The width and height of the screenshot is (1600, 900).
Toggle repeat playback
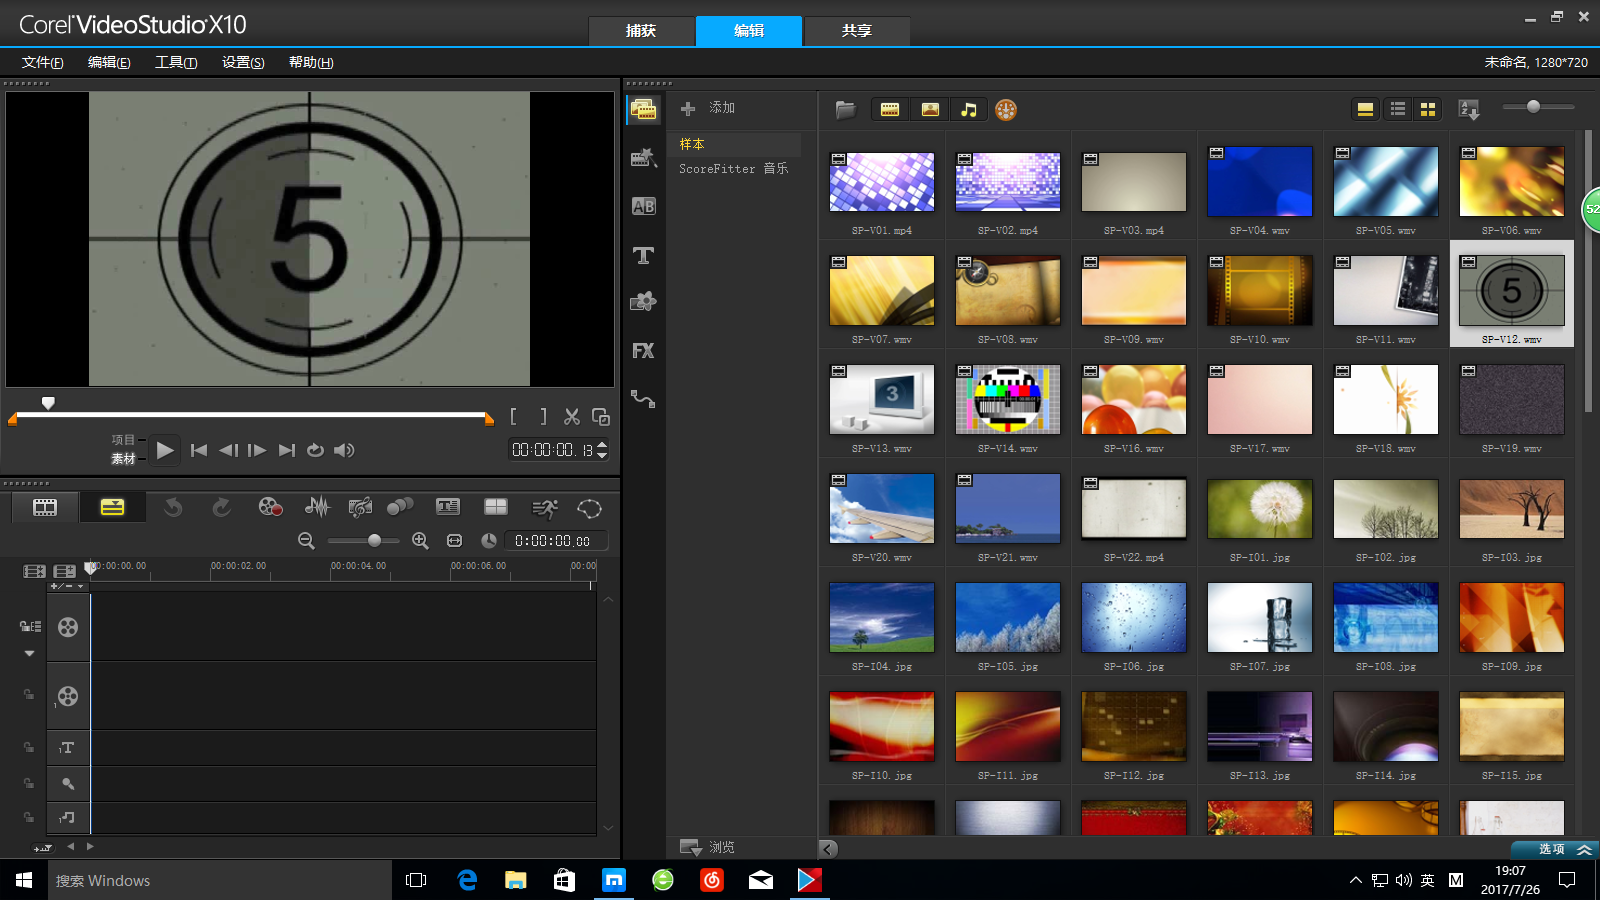click(315, 450)
